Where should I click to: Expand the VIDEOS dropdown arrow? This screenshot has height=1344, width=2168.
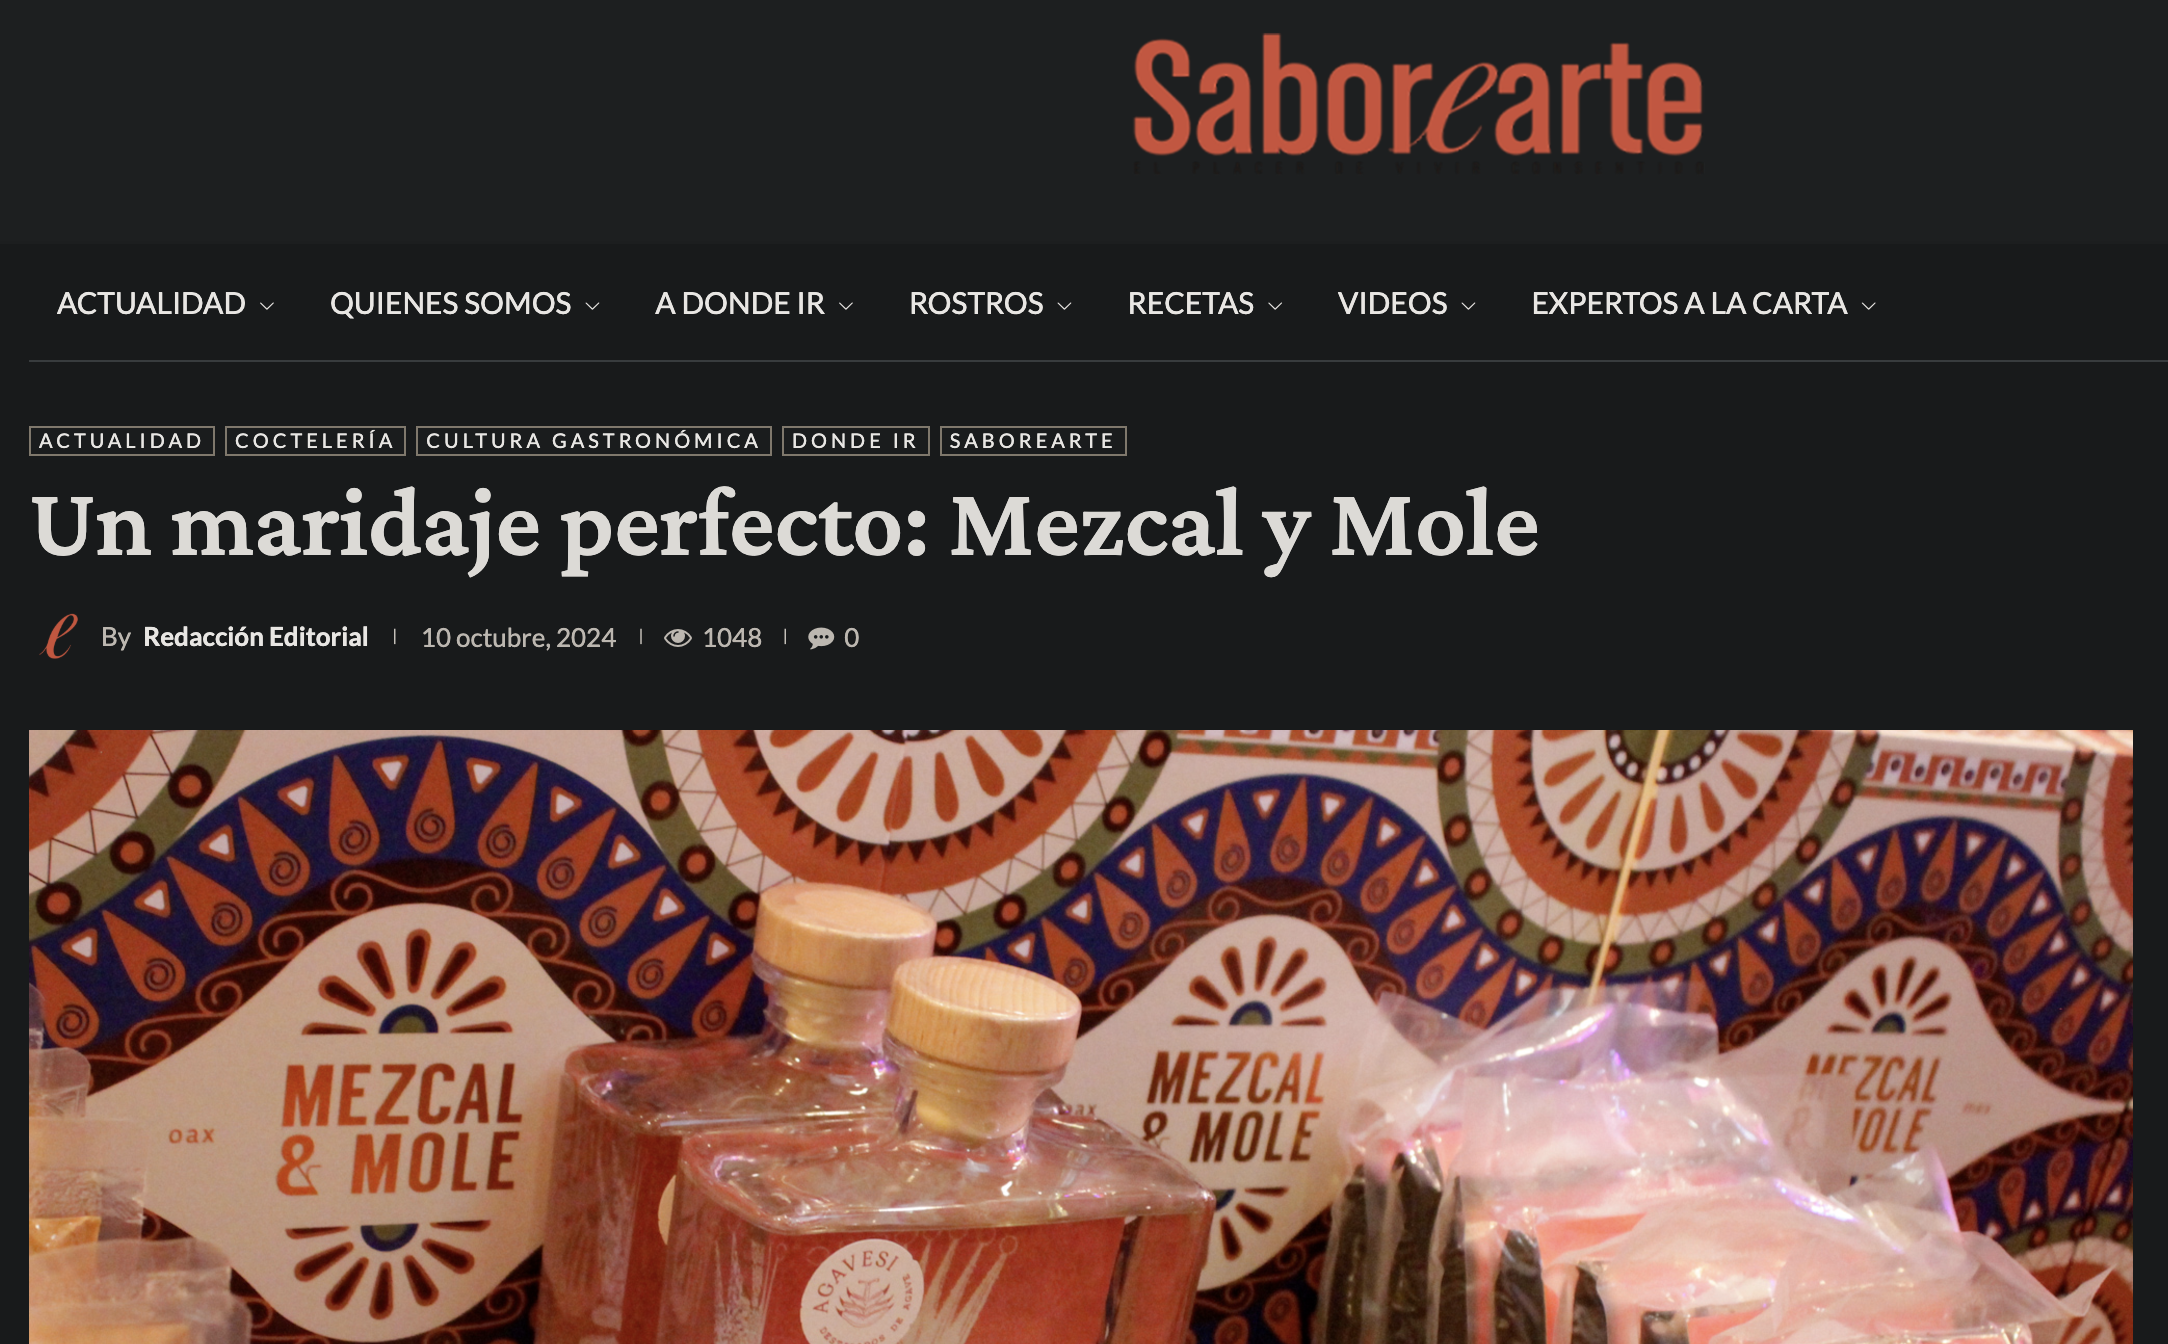[1469, 306]
